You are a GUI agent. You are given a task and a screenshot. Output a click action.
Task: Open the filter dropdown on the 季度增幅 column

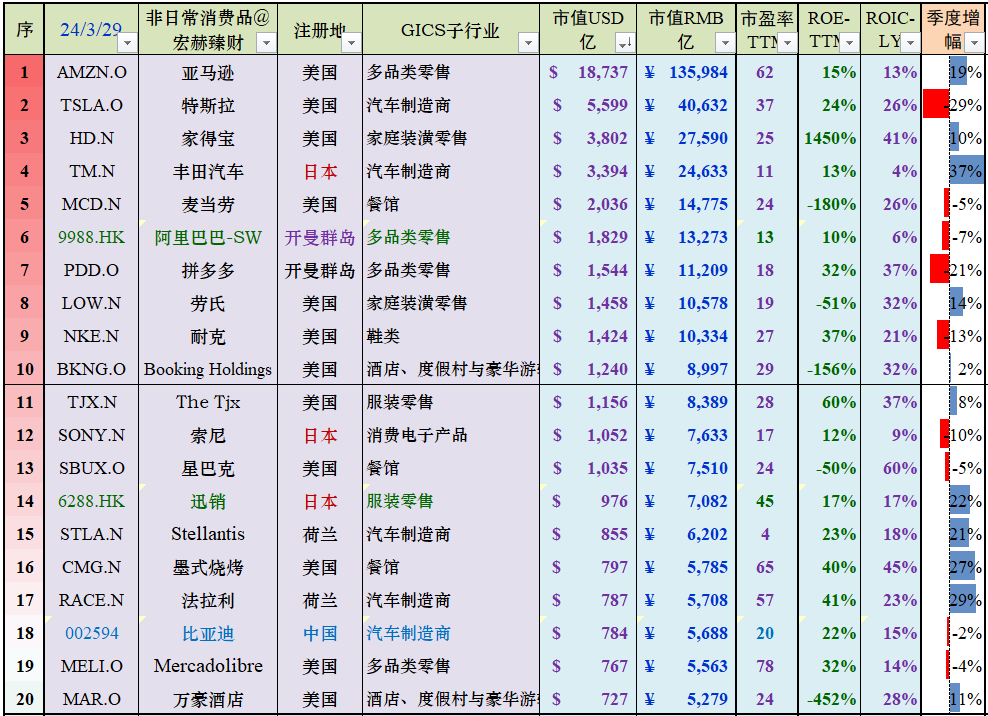pos(975,43)
